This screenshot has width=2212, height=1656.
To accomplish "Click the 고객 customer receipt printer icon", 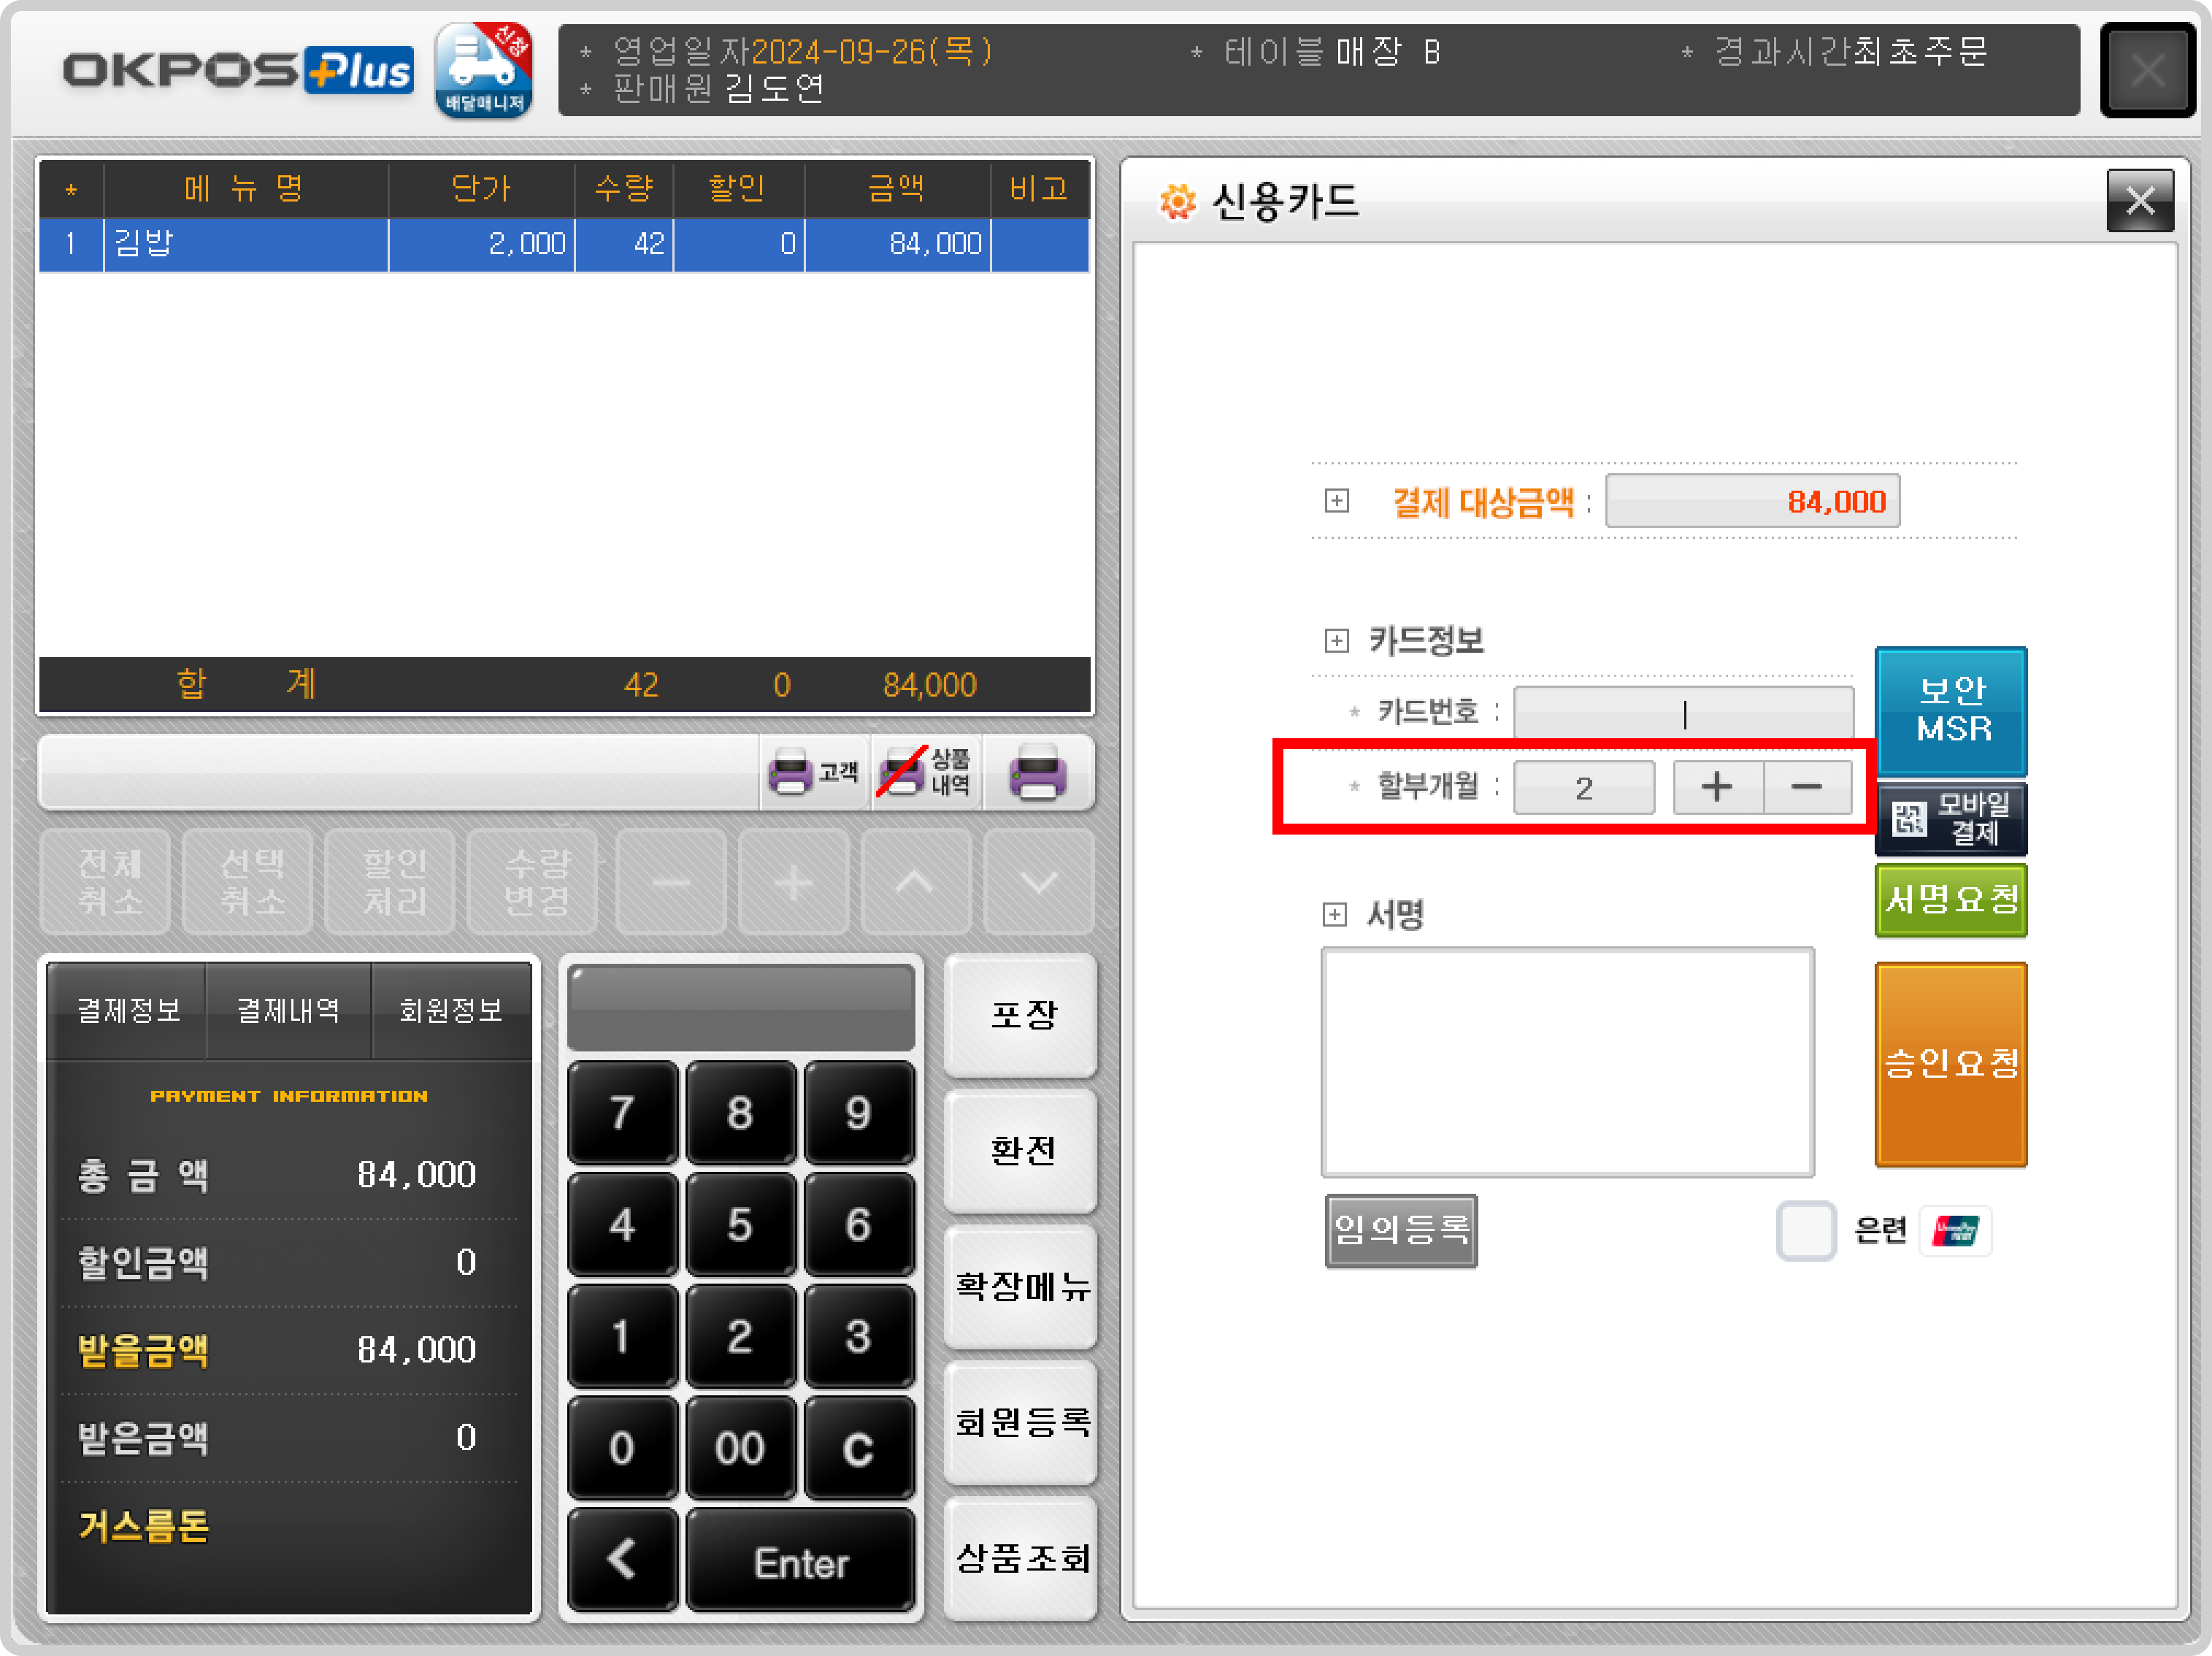I will coord(813,773).
